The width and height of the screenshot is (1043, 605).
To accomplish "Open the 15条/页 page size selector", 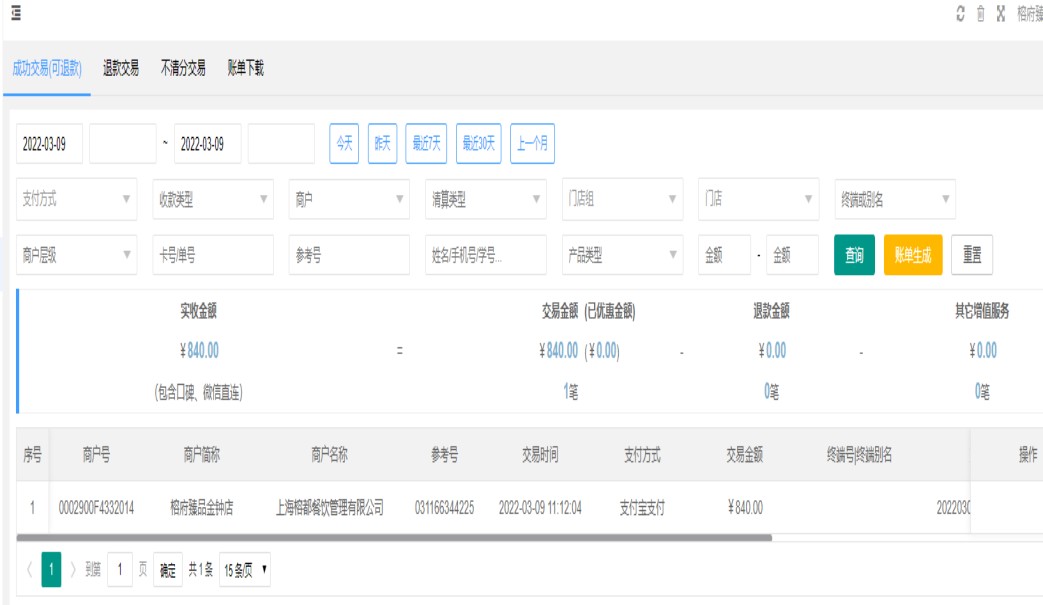I will (244, 571).
